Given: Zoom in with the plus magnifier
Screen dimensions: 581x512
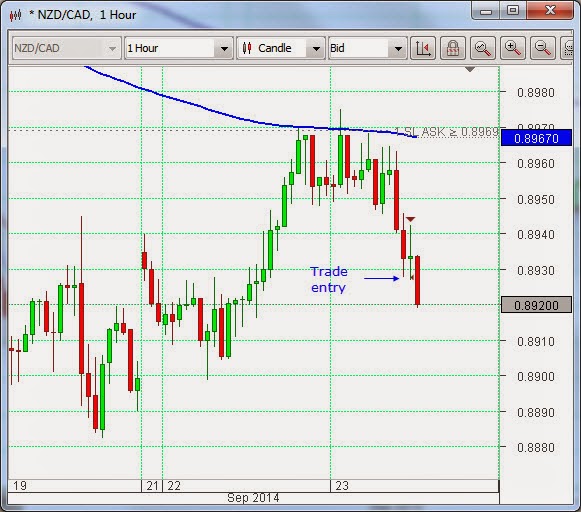Looking at the screenshot, I should click(513, 48).
